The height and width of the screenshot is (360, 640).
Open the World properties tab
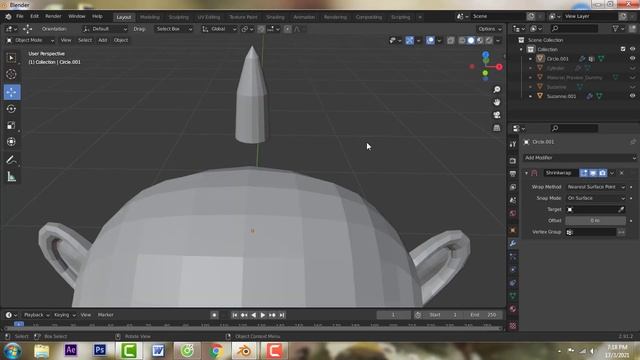[513, 213]
